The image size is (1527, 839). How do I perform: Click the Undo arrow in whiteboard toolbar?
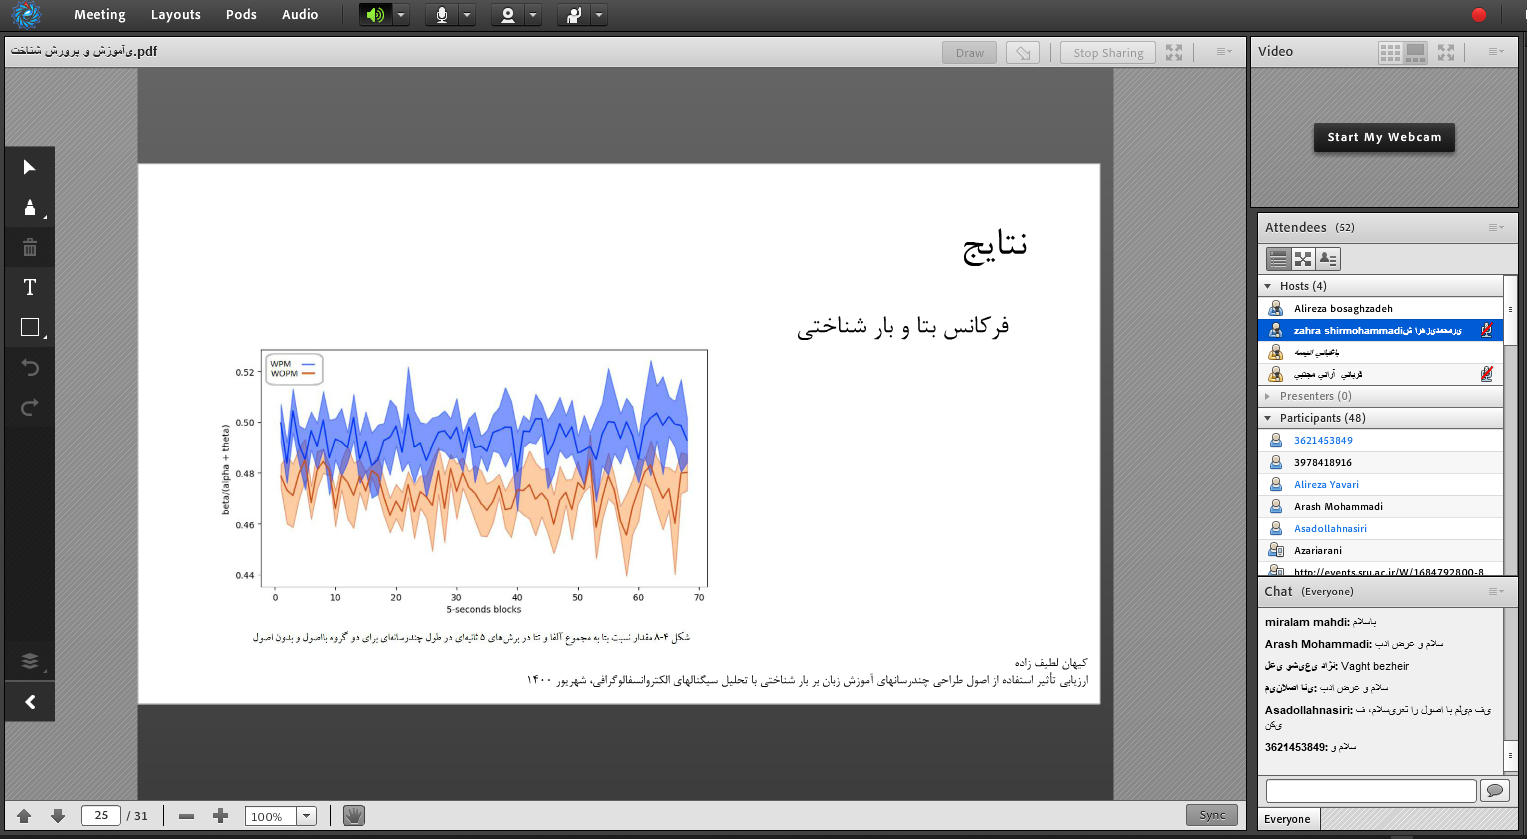30,367
